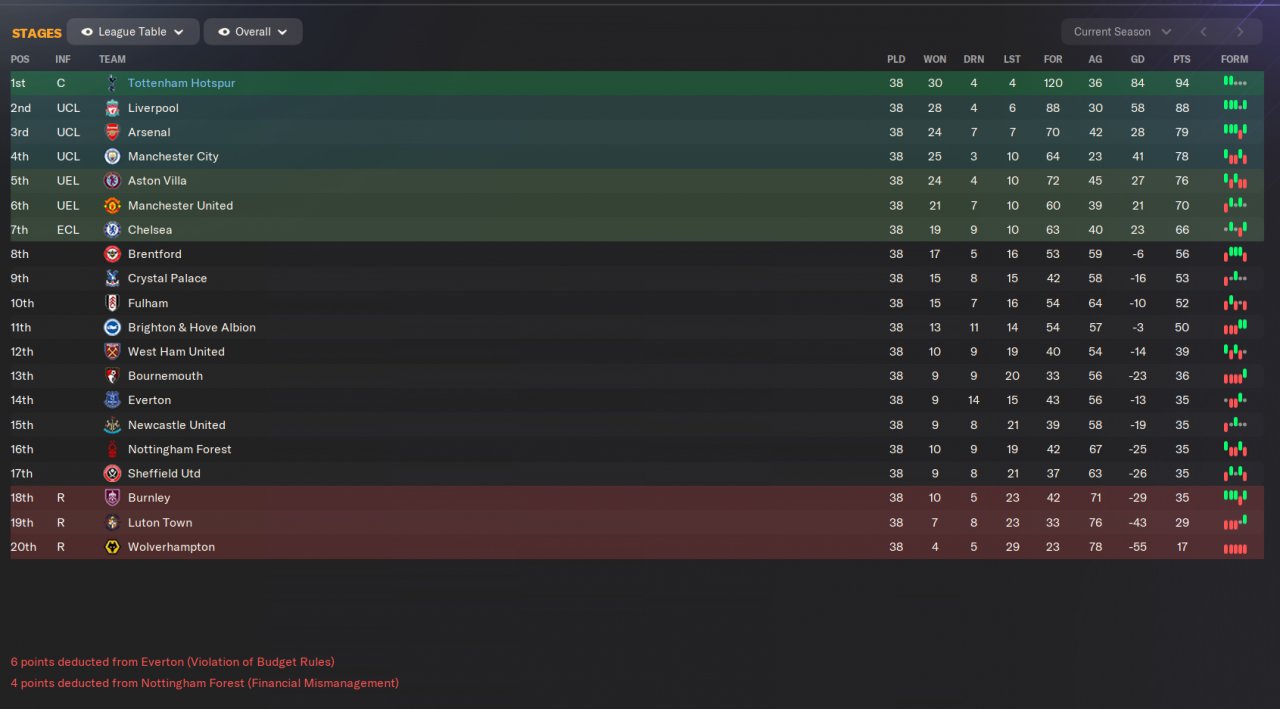Sort table by WON column header
This screenshot has width=1280, height=709.
[934, 59]
